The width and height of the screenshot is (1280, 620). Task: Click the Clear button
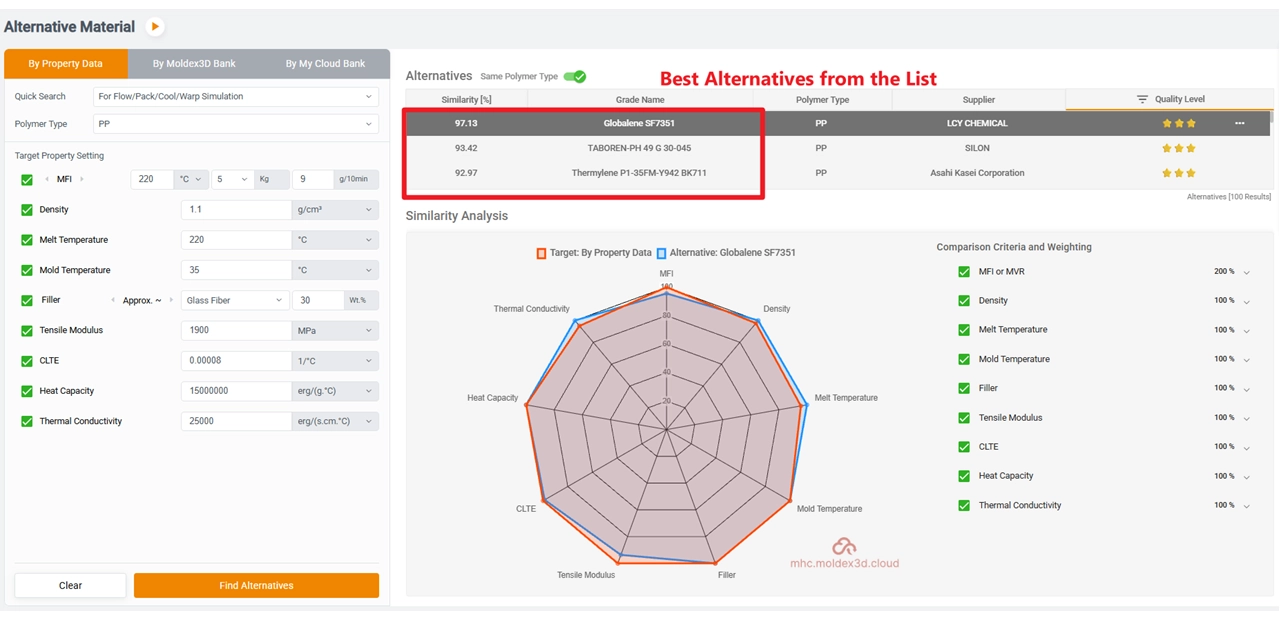coord(70,586)
